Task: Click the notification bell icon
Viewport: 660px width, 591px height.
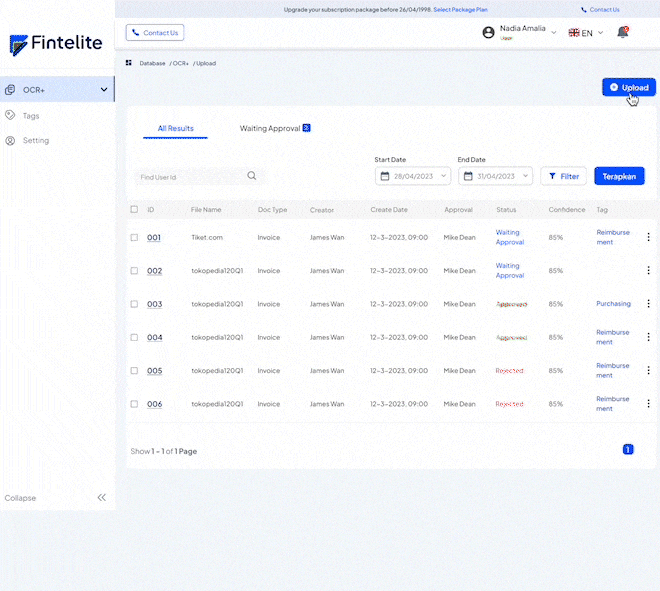Action: pyautogui.click(x=623, y=32)
